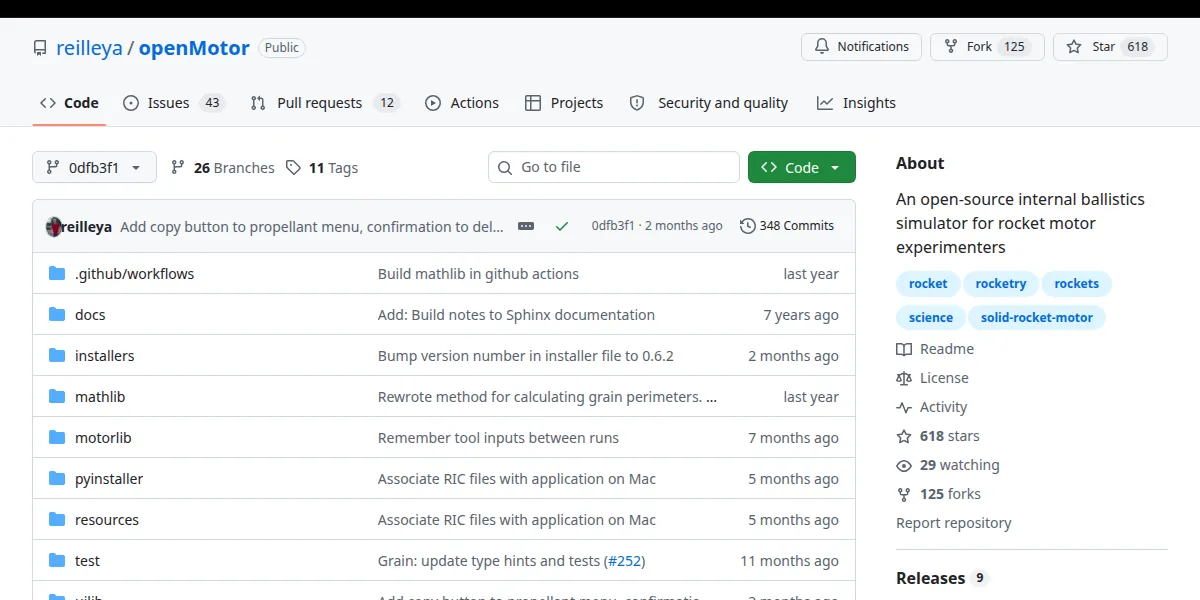Click the folder icon beside docs
This screenshot has width=1200, height=600.
click(57, 315)
